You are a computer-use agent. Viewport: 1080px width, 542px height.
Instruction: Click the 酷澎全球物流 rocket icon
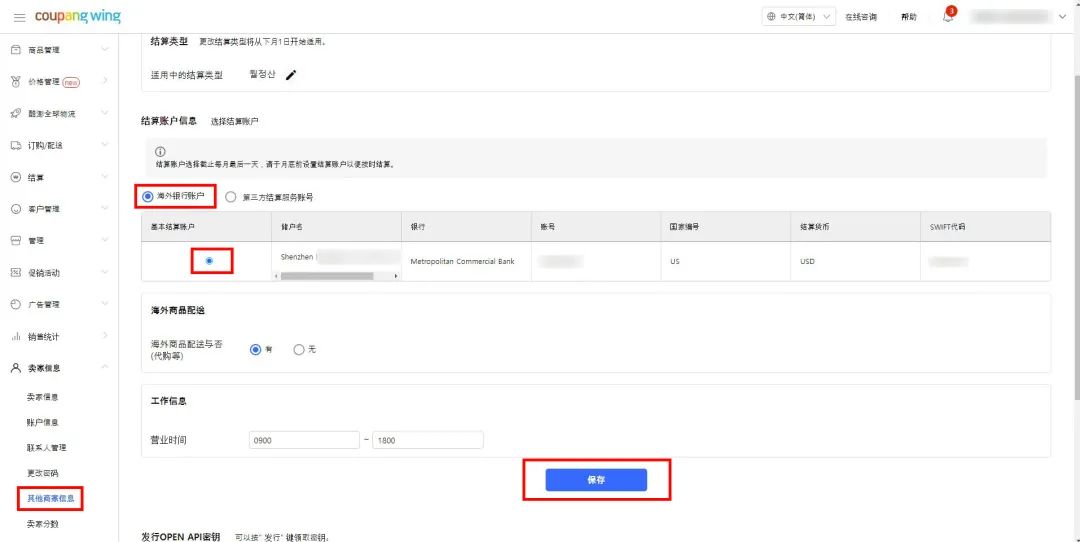click(16, 113)
